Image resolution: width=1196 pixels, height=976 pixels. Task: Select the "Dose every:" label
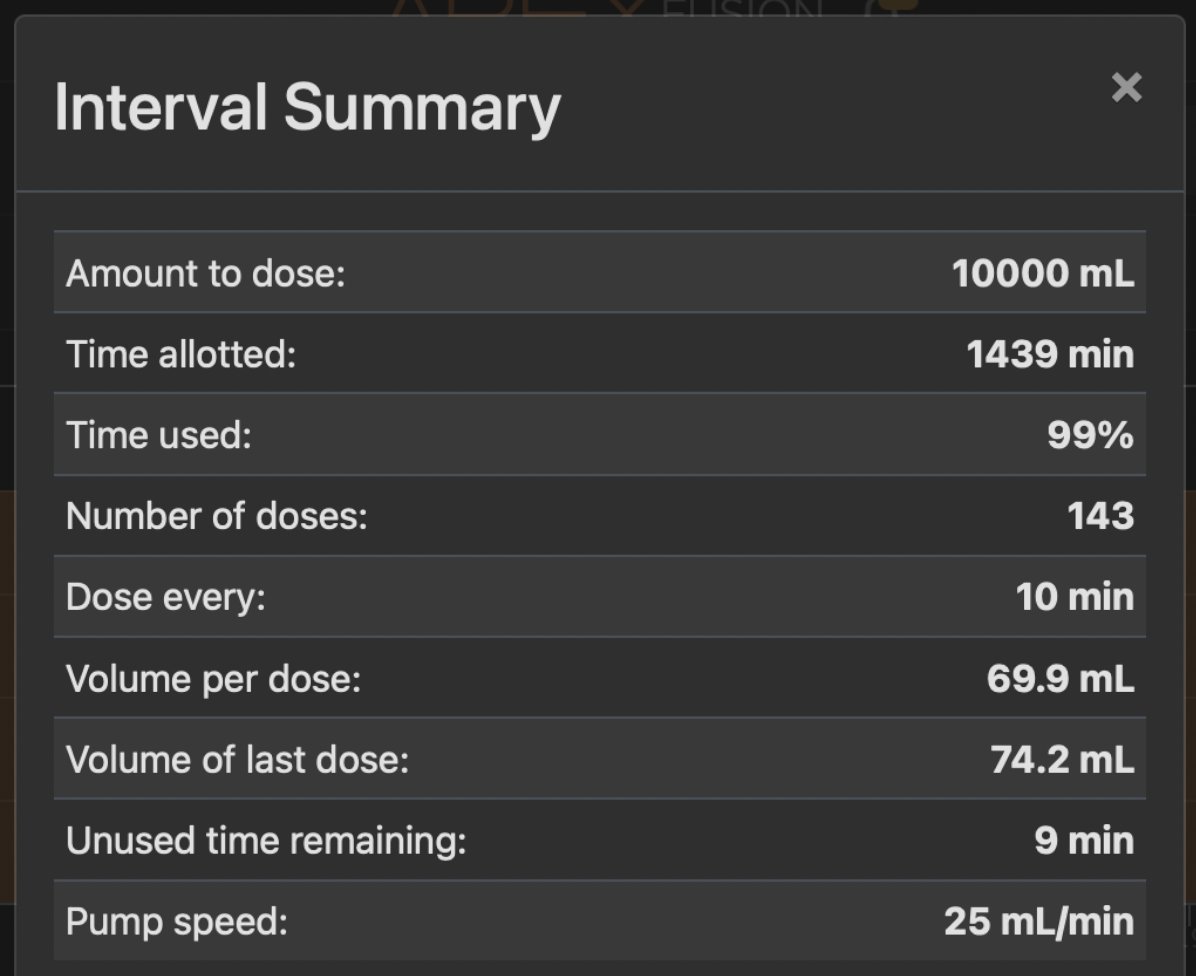click(166, 597)
